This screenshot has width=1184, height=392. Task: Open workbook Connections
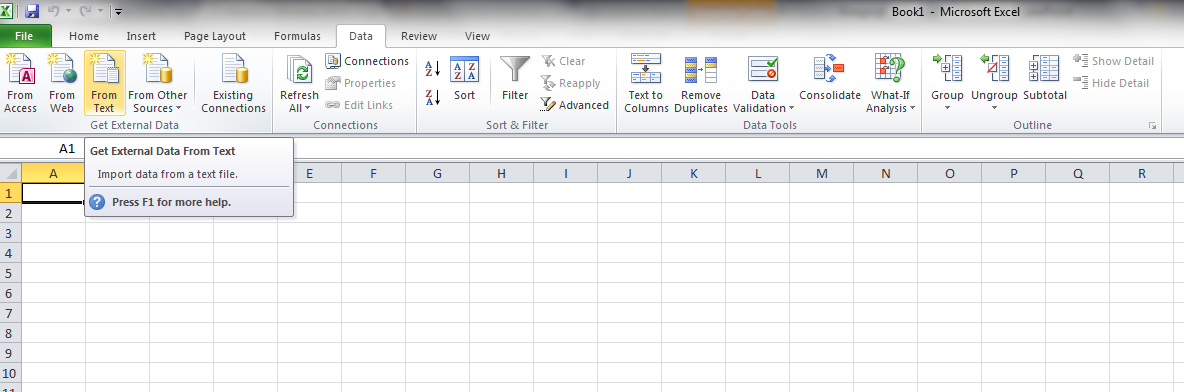click(367, 61)
